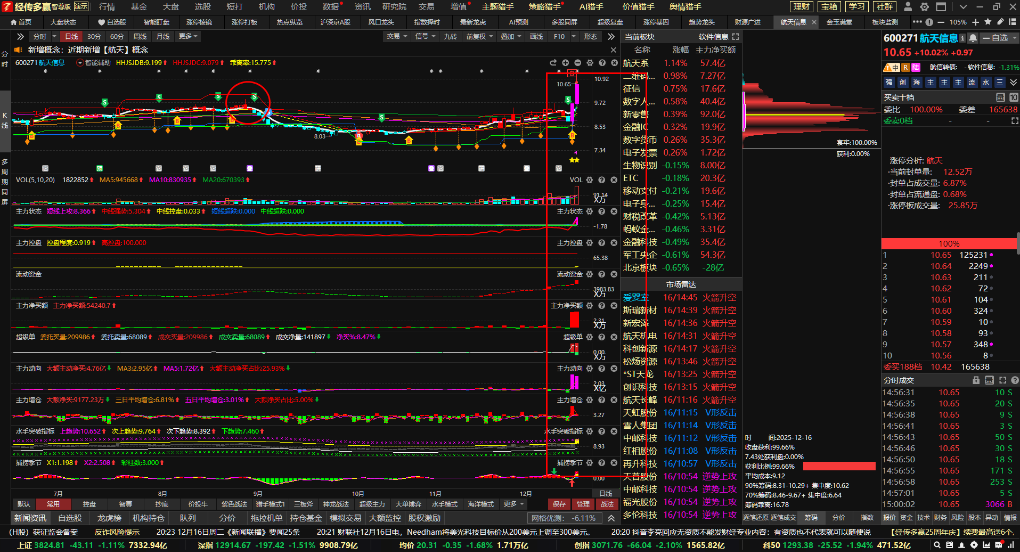The height and width of the screenshot is (552, 1020).
Task: Click the 100% red progress bar in order book
Action: (940, 244)
